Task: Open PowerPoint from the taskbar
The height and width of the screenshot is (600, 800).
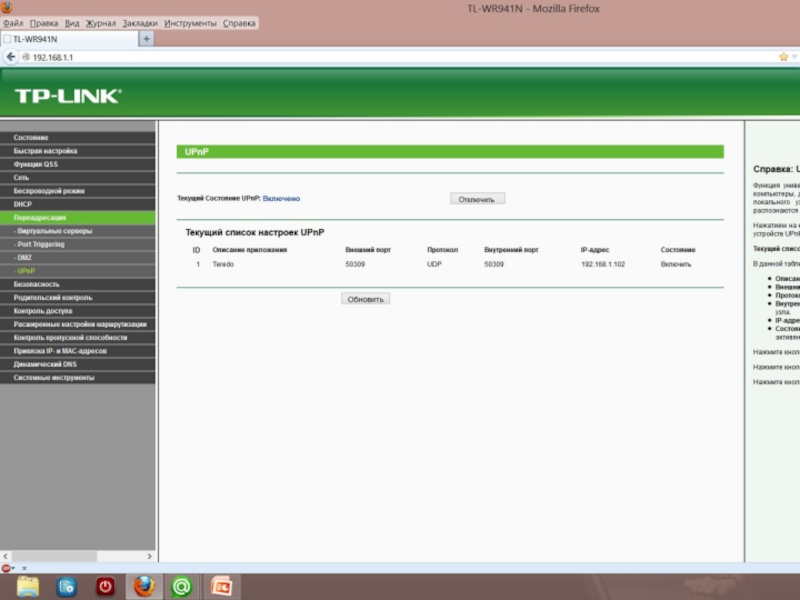Action: point(221,586)
